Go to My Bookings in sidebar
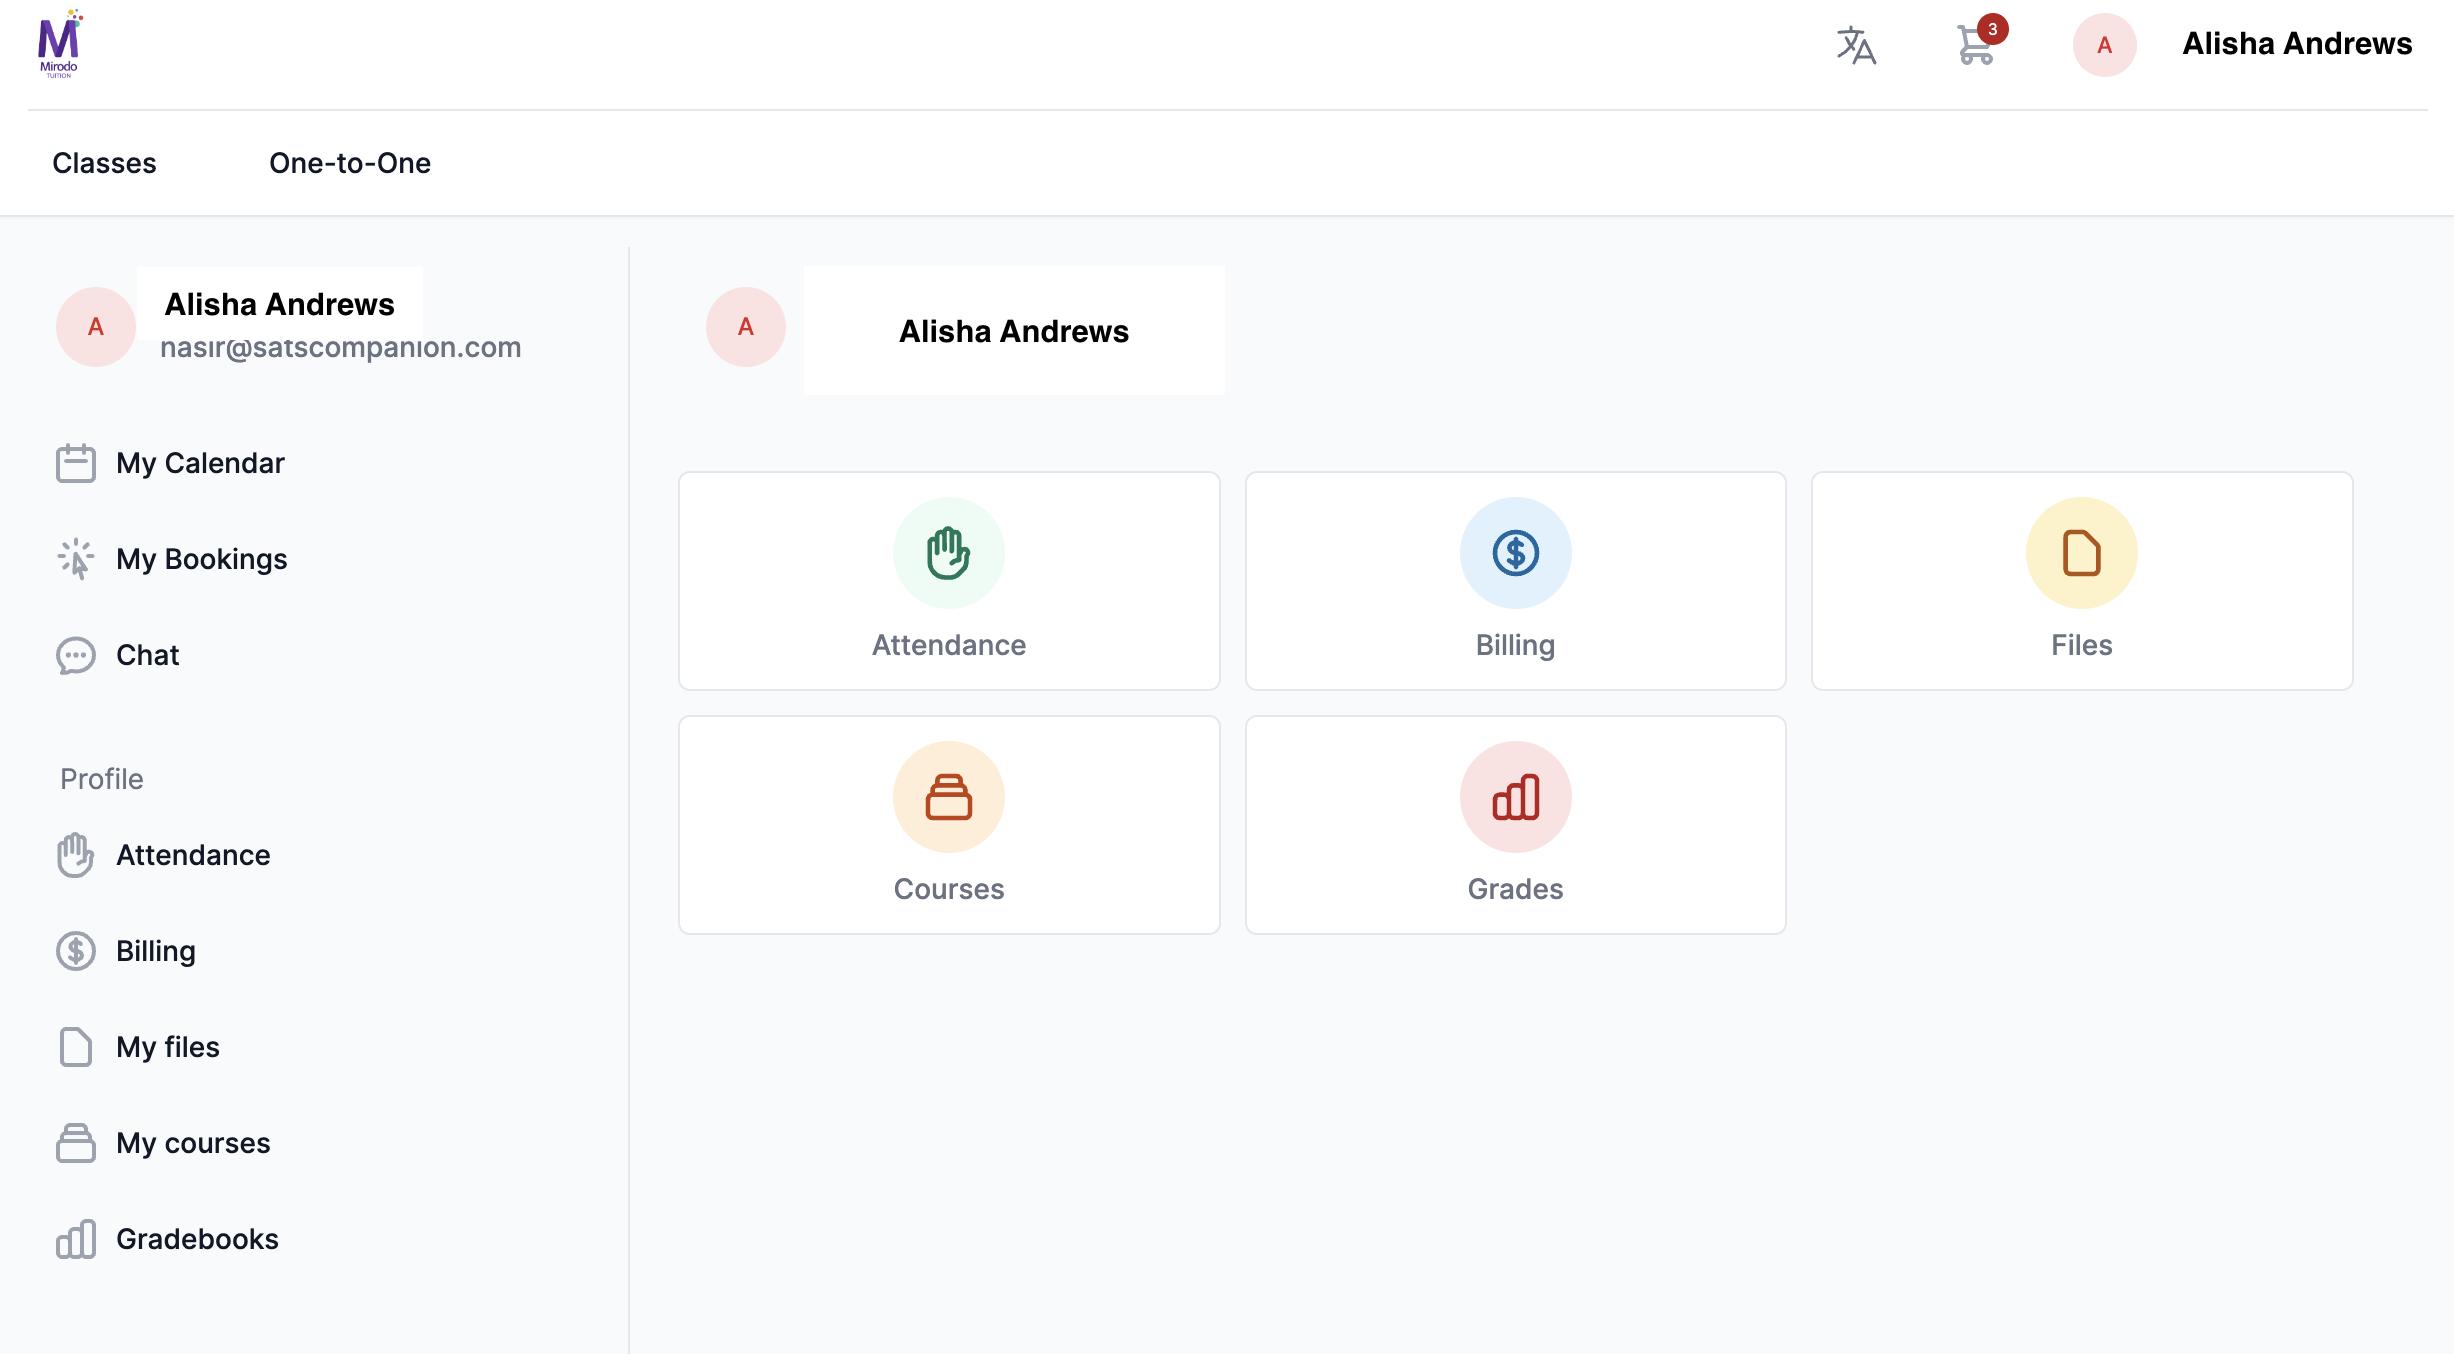The height and width of the screenshot is (1354, 2454). point(201,559)
